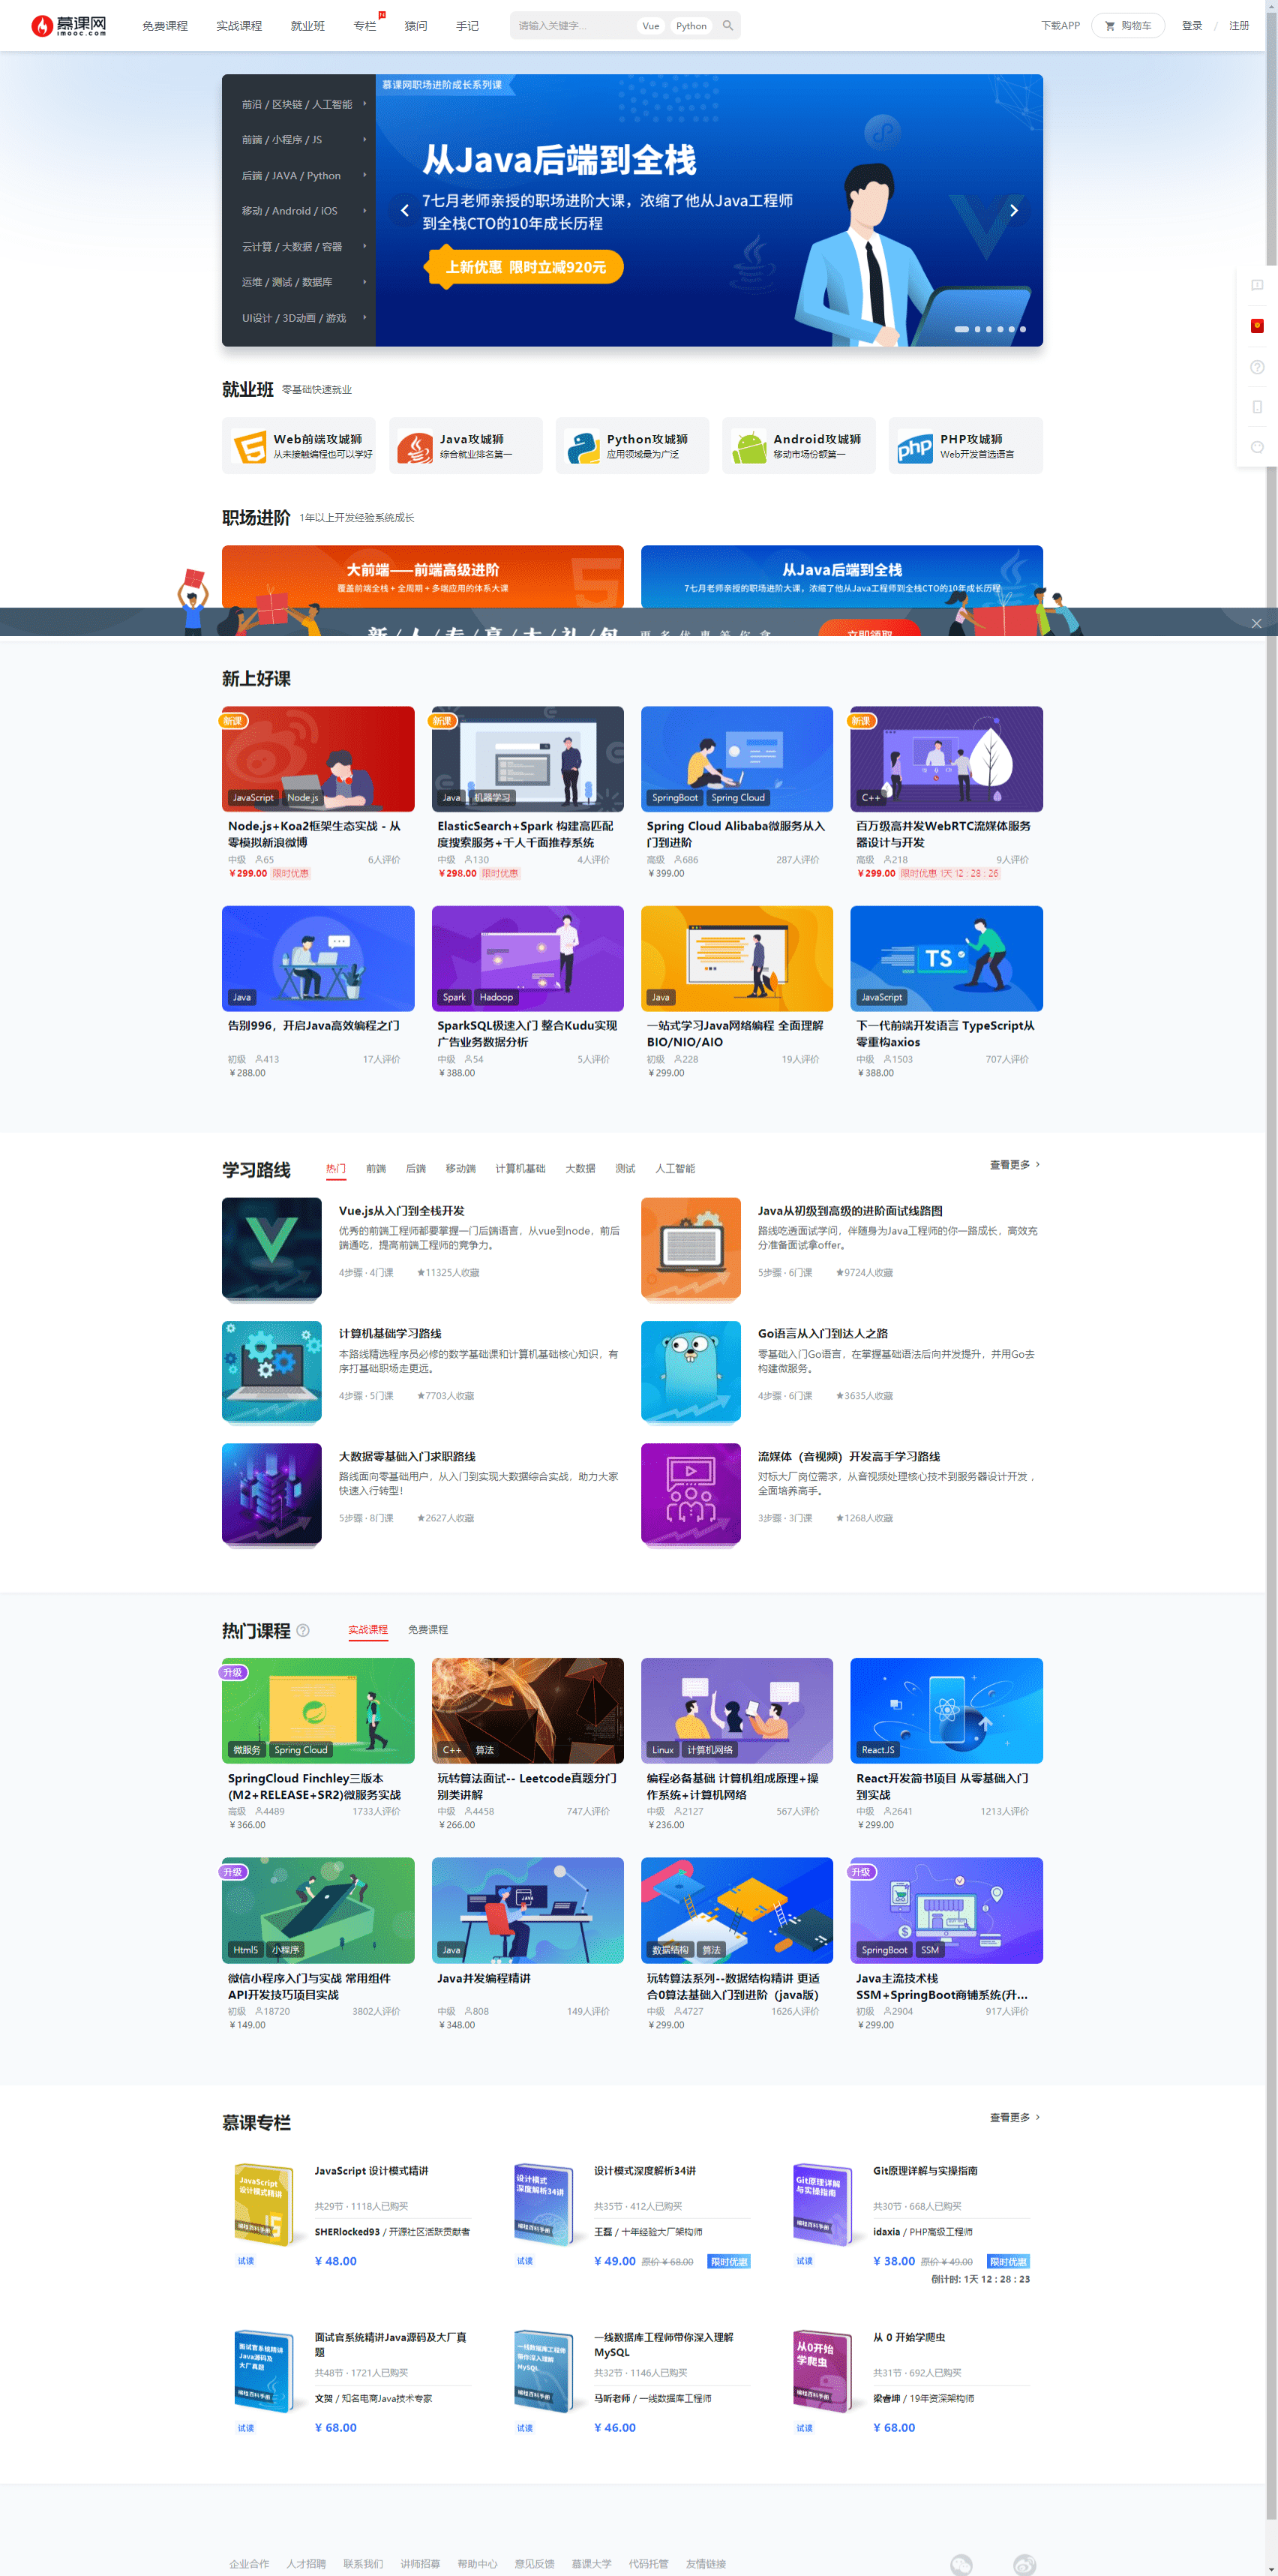Open the Node.js+Koa2 course thumbnail

(x=318, y=759)
